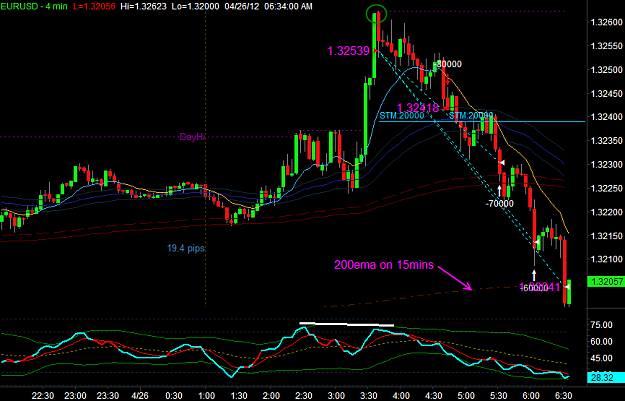This screenshot has width=625, height=401.
Task: Click the blue 19.4 pips label
Action: pos(186,248)
